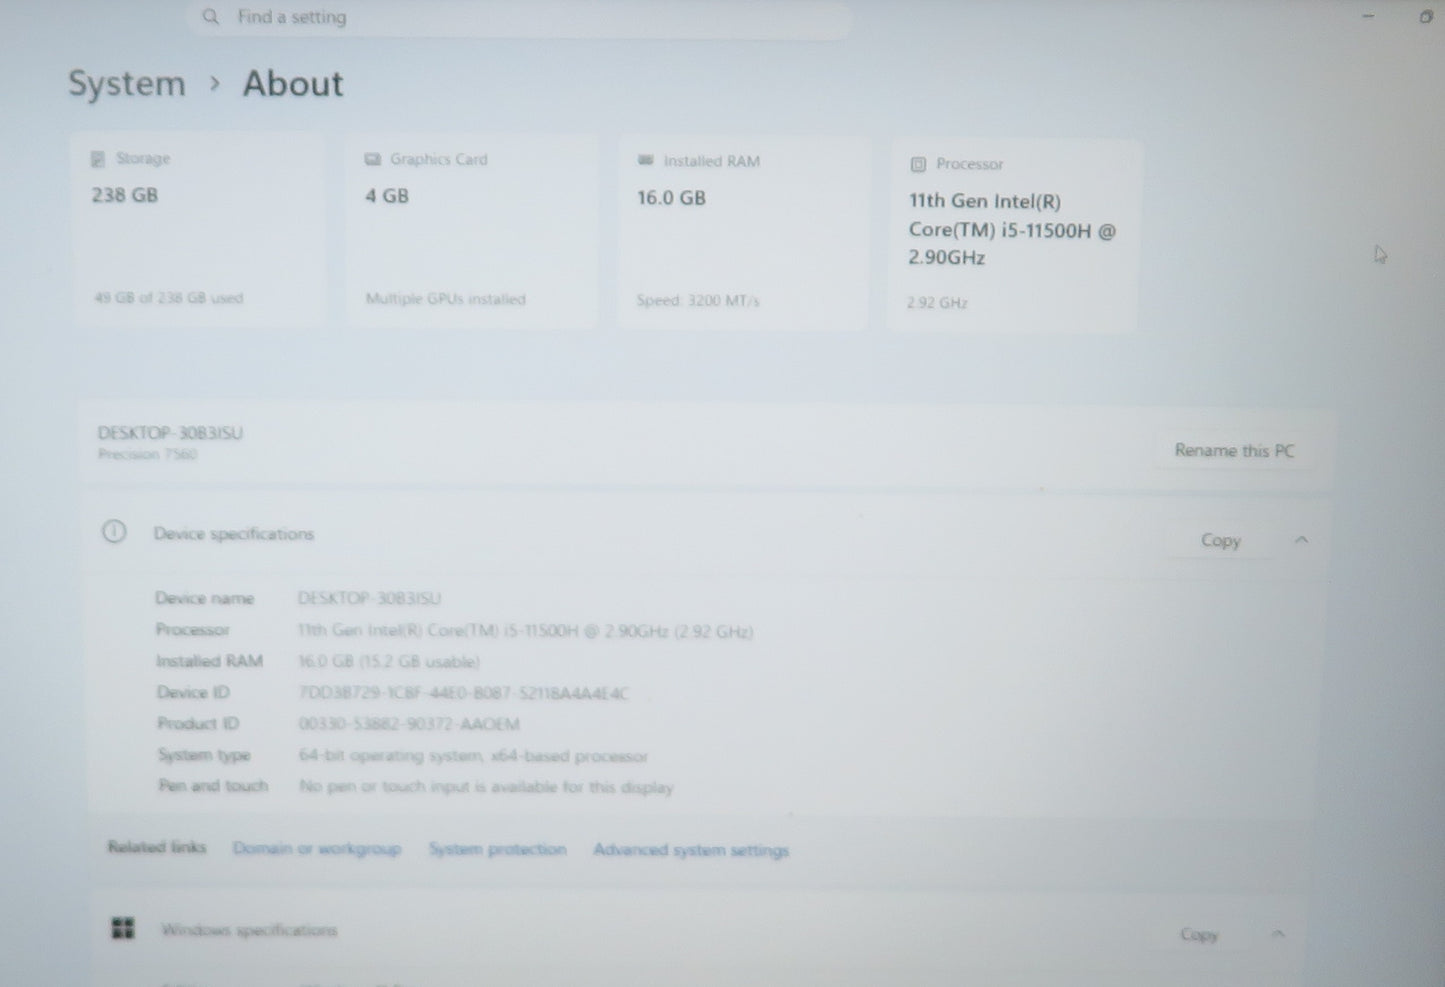Click the Storage card icon
1445x987 pixels.
(98, 159)
